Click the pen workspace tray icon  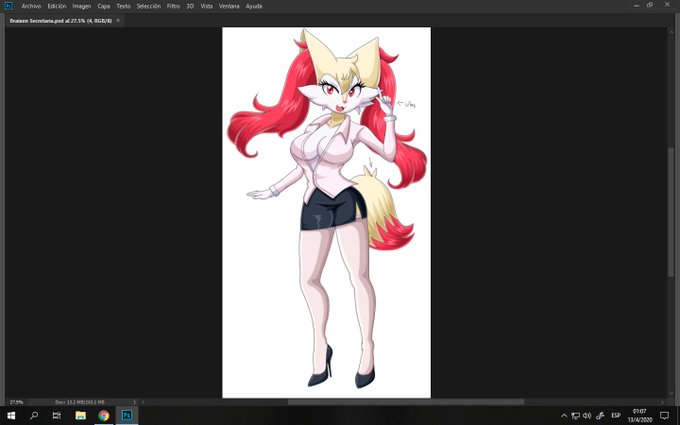coord(601,416)
